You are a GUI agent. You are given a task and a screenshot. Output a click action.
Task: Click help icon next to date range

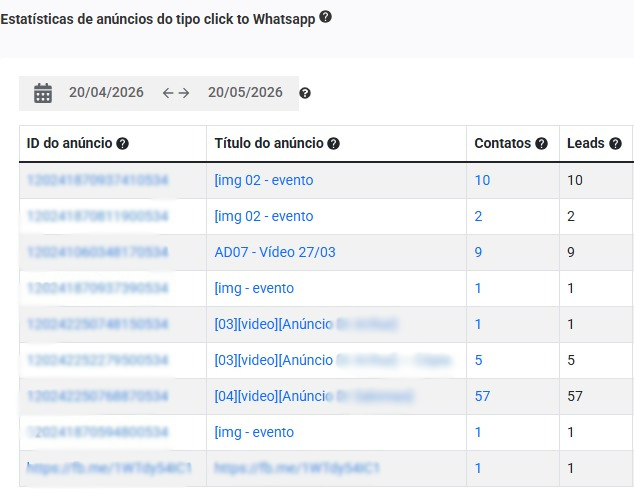pyautogui.click(x=305, y=93)
